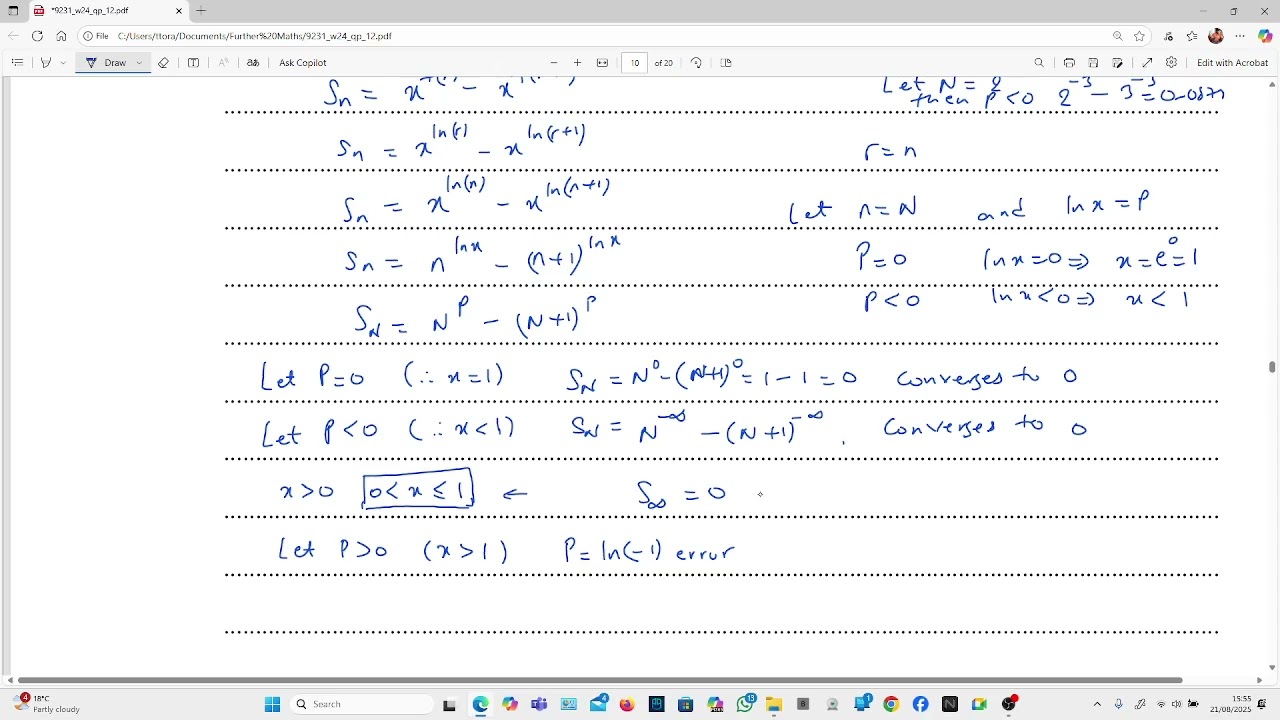Viewport: 1280px width, 720px height.
Task: Open the weather widget showing 18°C
Action: (46, 704)
